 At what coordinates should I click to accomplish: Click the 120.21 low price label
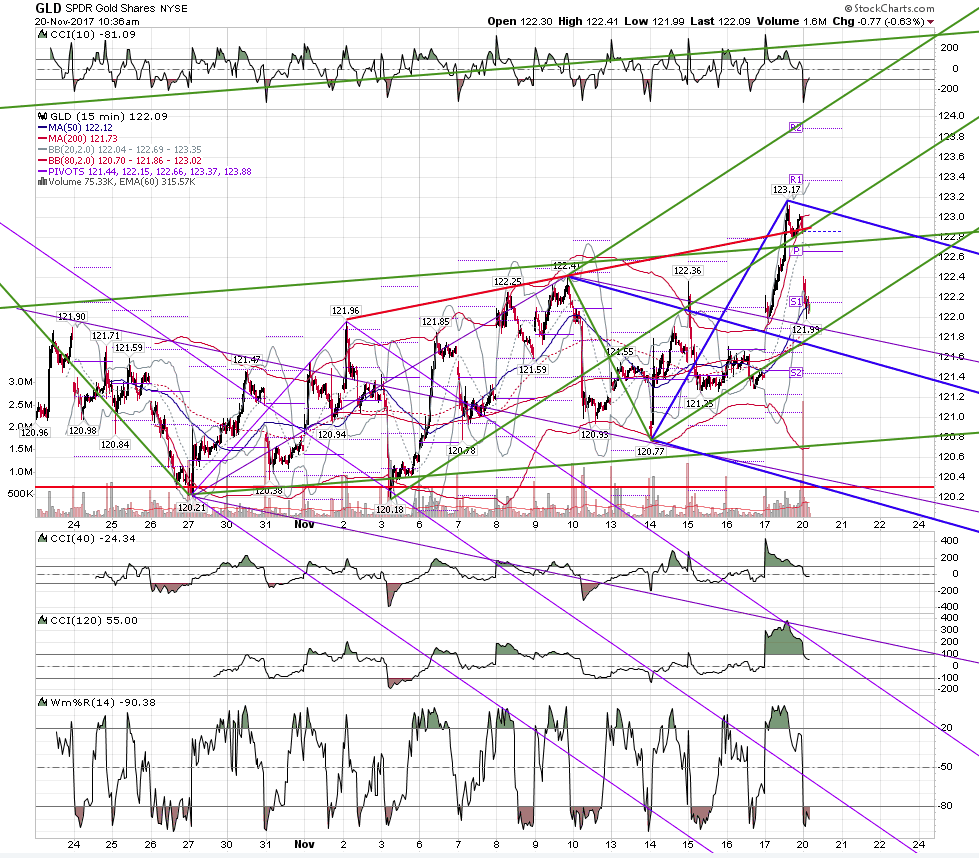[x=191, y=508]
